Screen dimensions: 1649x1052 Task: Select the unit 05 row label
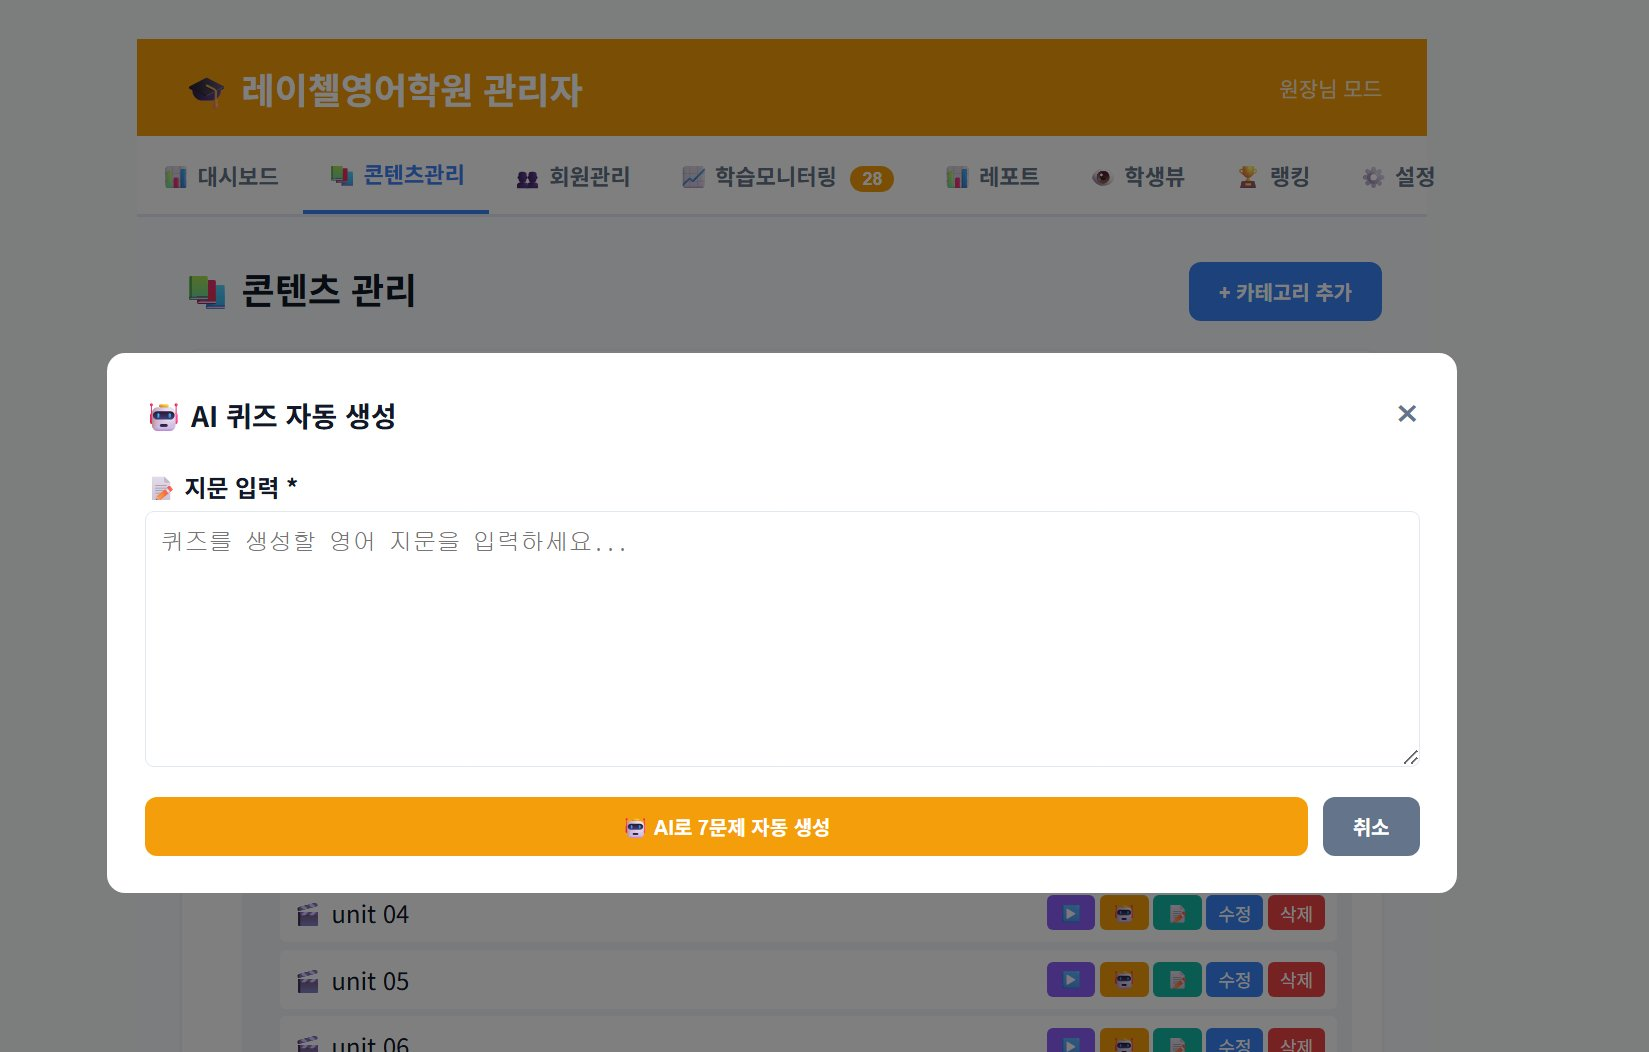370,982
